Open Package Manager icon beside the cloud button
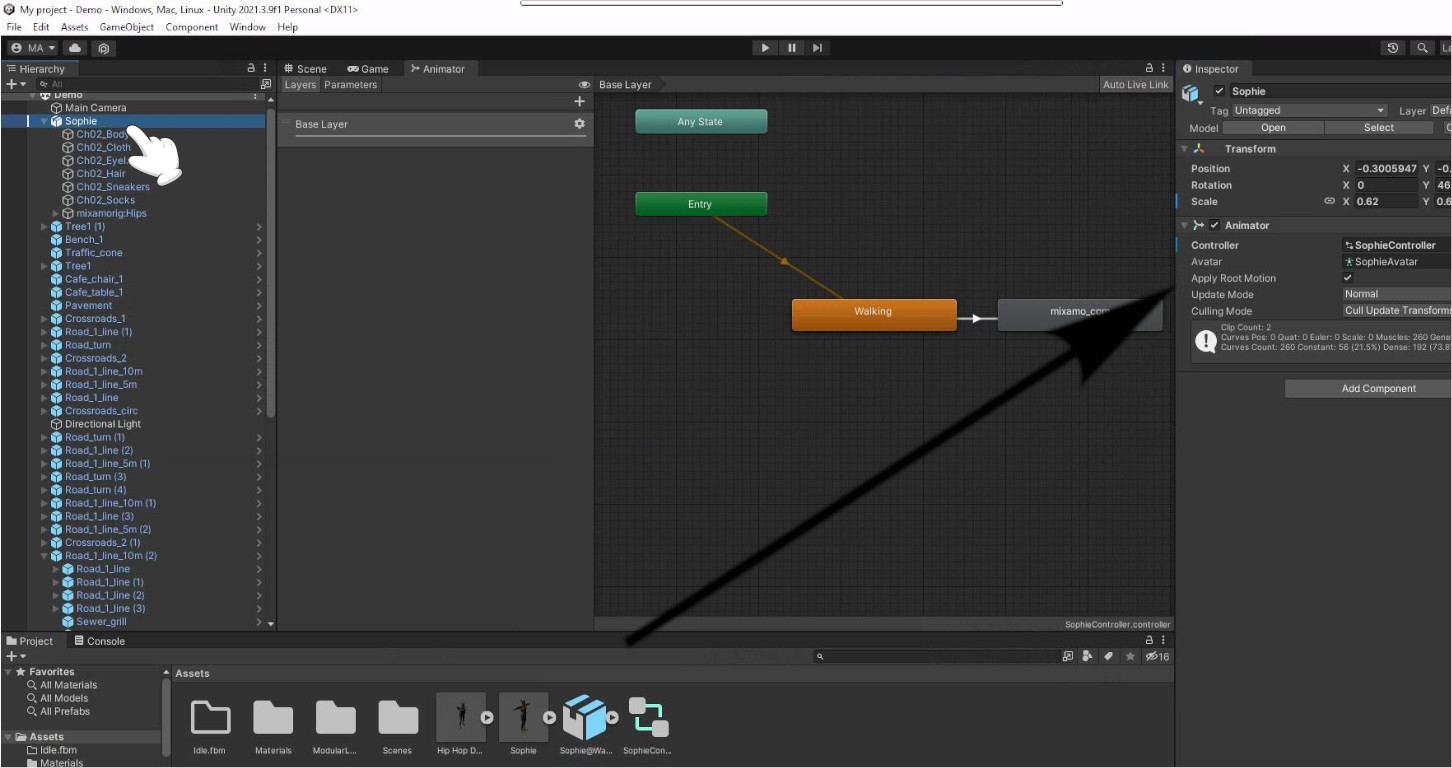The width and height of the screenshot is (1452, 768). [x=104, y=48]
